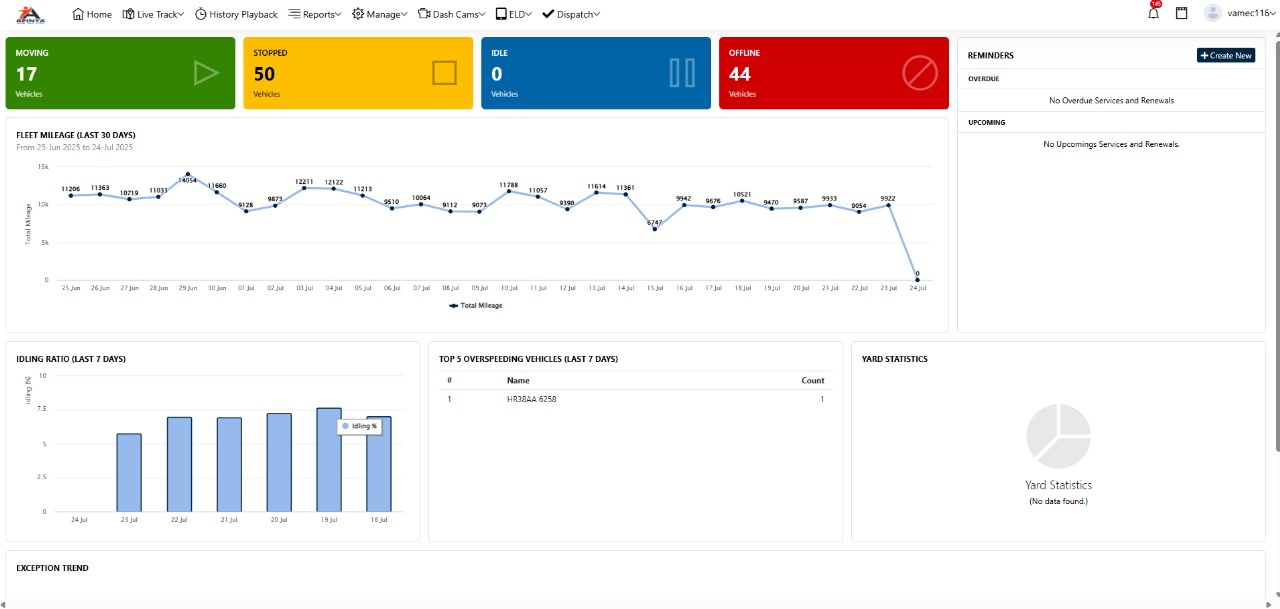Viewport: 1280px width, 609px height.
Task: Click the Spinta logo icon
Action: pos(32,14)
